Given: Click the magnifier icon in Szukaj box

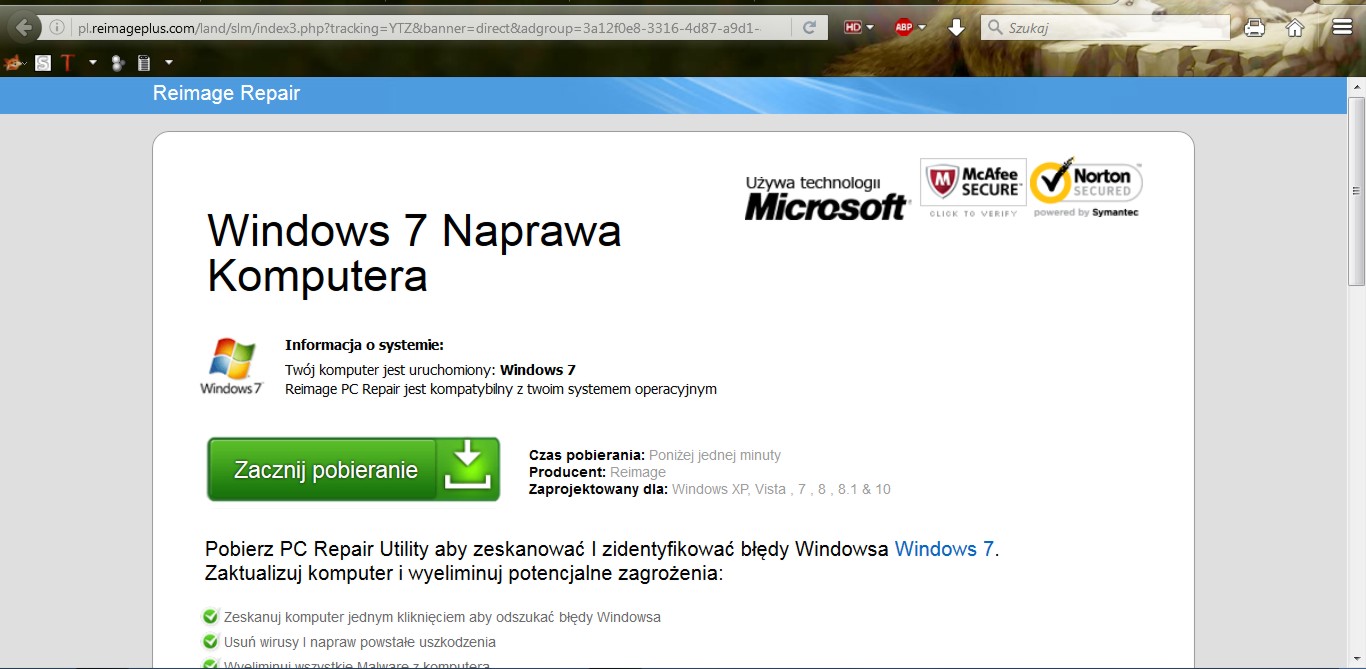Looking at the screenshot, I should [994, 28].
